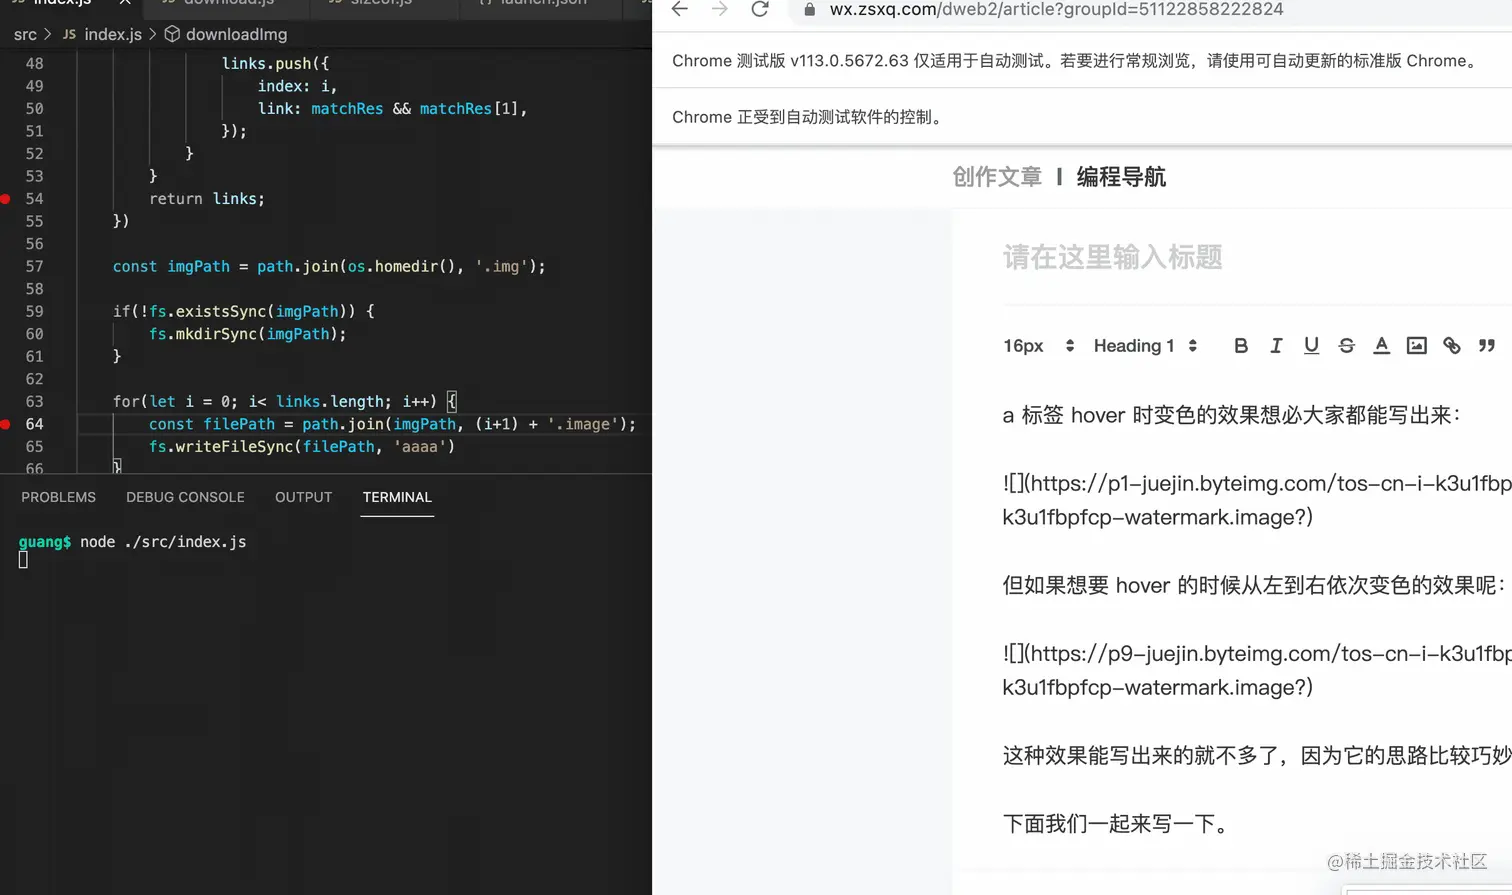
Task: Click the src breadcrumb in VS Code
Action: 25,34
